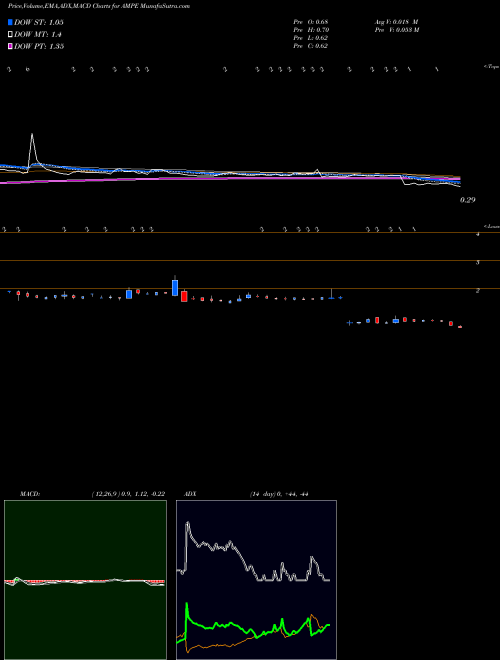
Task: Click the magenta DOW PT legend swatch
Action: (10, 46)
